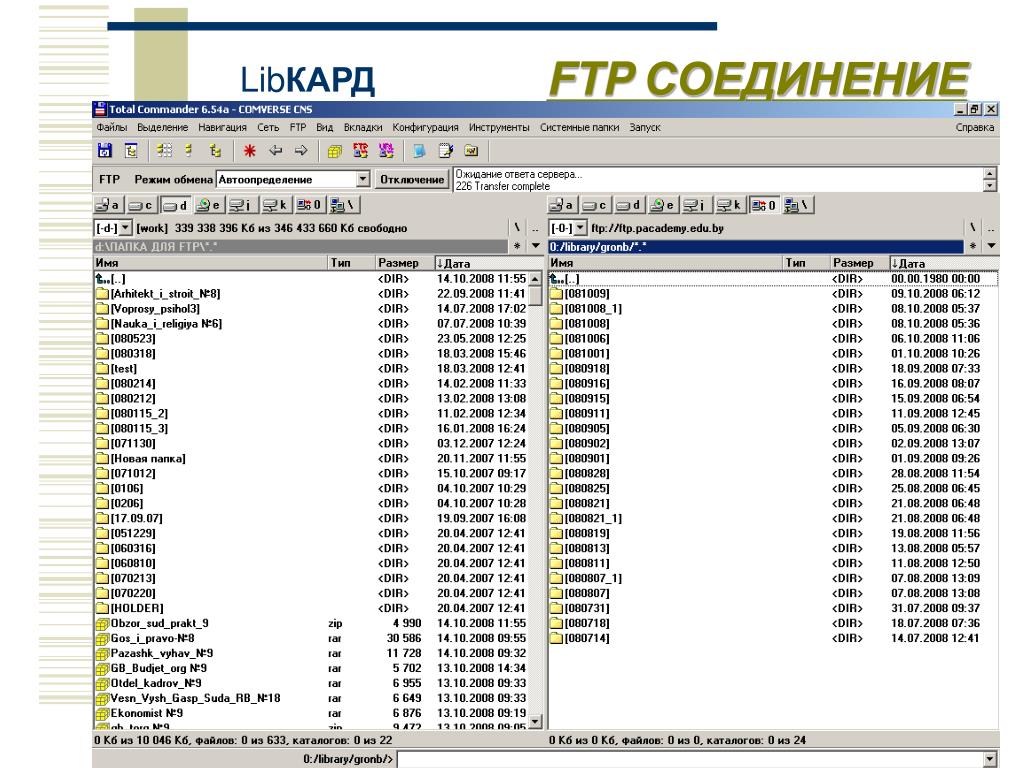
Task: Select drive d in right panel
Action: [628, 205]
